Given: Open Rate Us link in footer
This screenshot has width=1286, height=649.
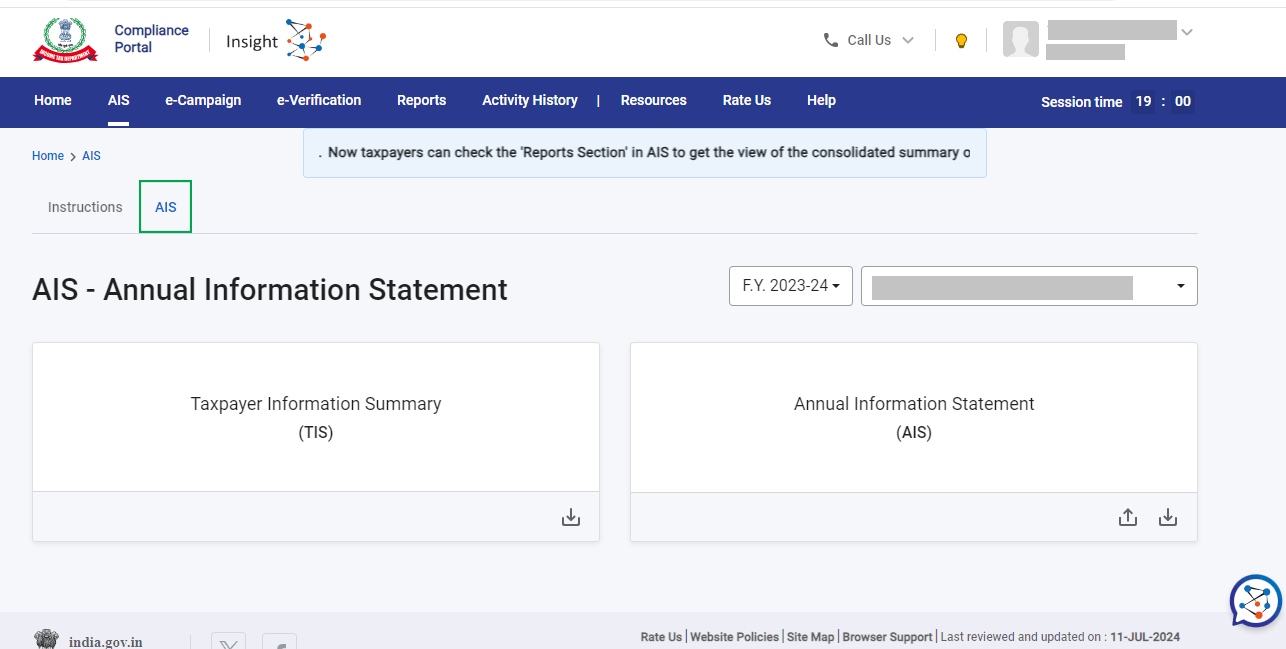Looking at the screenshot, I should (x=661, y=637).
